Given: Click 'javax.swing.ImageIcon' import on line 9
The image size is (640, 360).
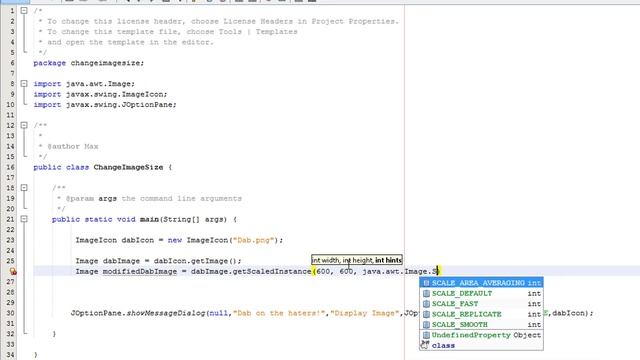Looking at the screenshot, I should 115,94.
